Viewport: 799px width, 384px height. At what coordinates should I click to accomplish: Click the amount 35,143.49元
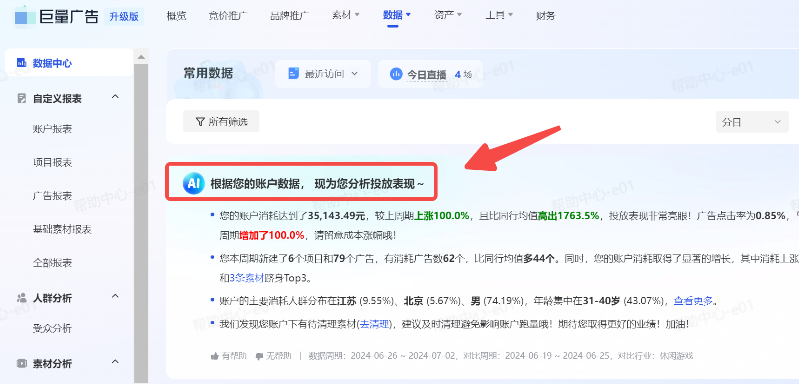tap(336, 215)
